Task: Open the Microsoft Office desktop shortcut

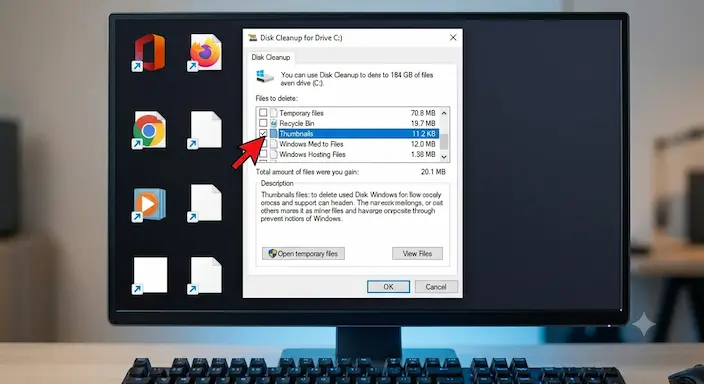Action: pos(150,52)
